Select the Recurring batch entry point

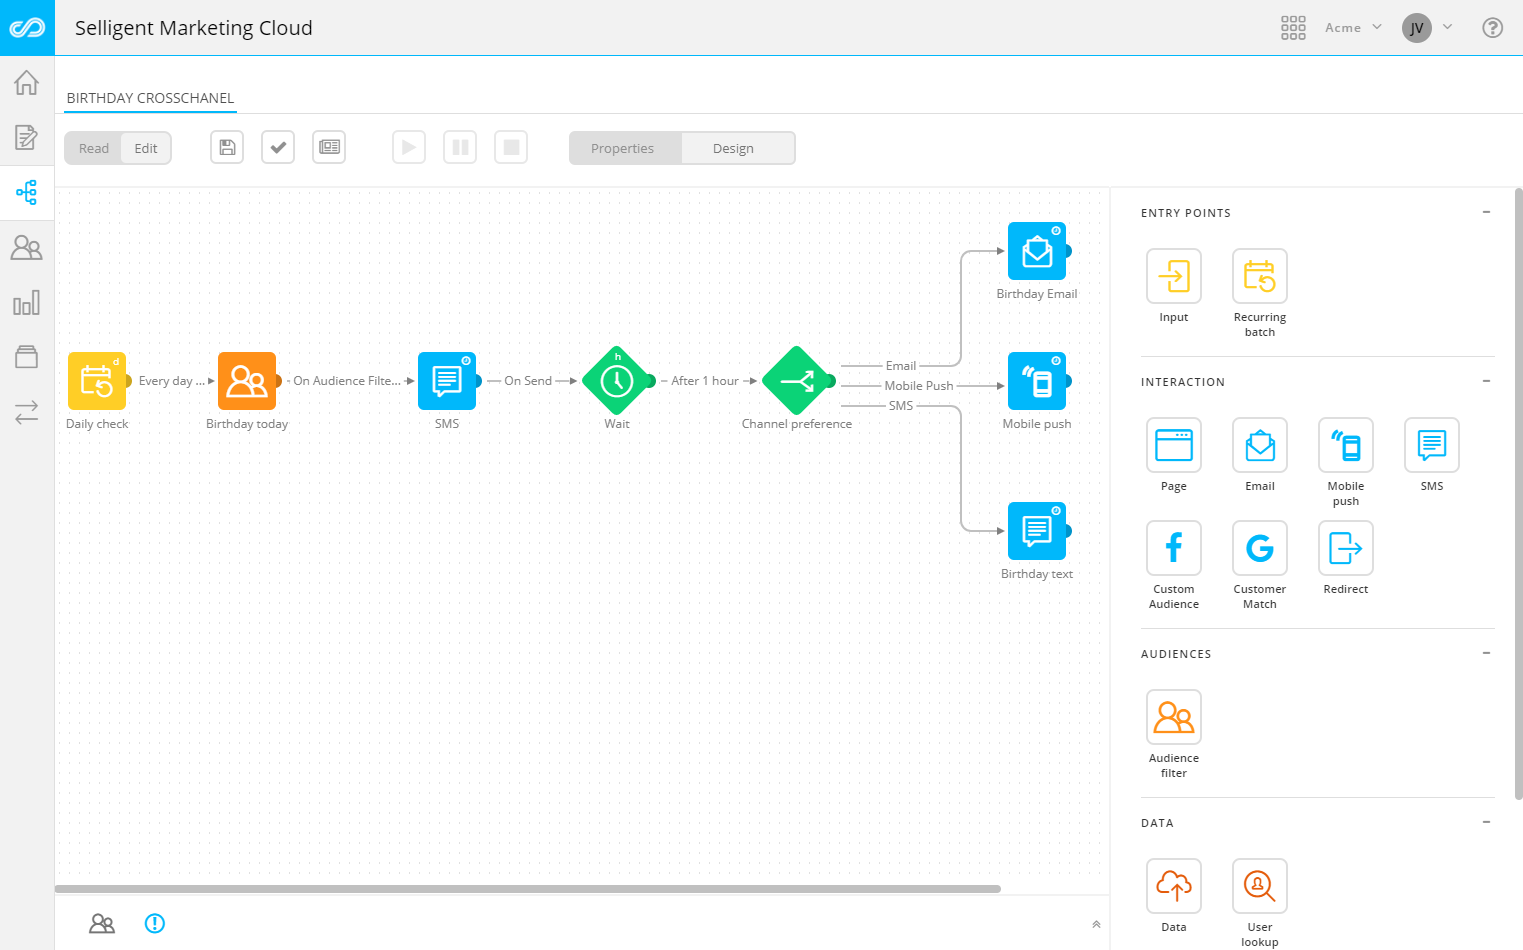[1259, 275]
